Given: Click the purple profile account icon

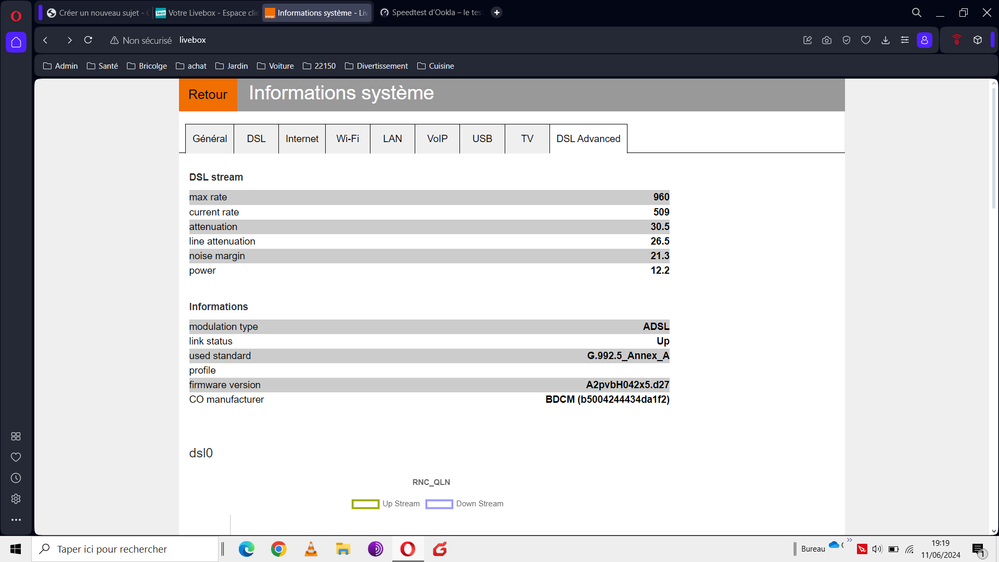Looking at the screenshot, I should [x=925, y=40].
